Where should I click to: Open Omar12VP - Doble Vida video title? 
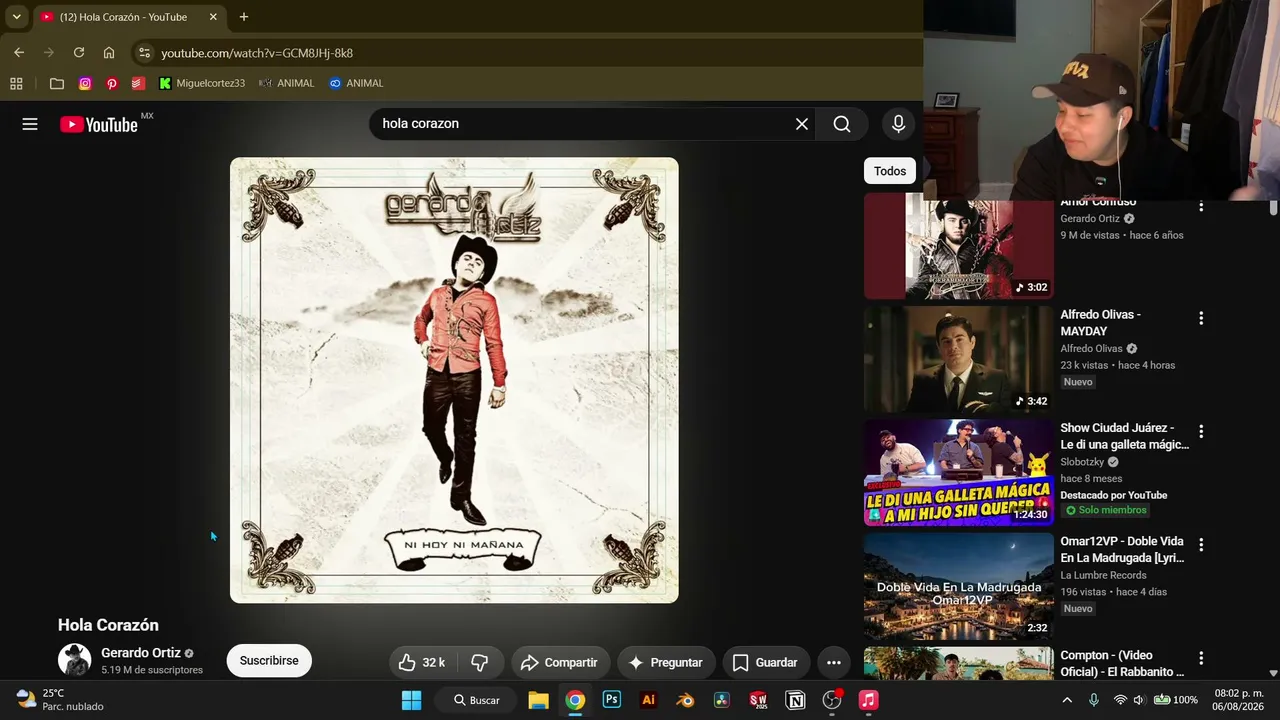(x=1123, y=549)
